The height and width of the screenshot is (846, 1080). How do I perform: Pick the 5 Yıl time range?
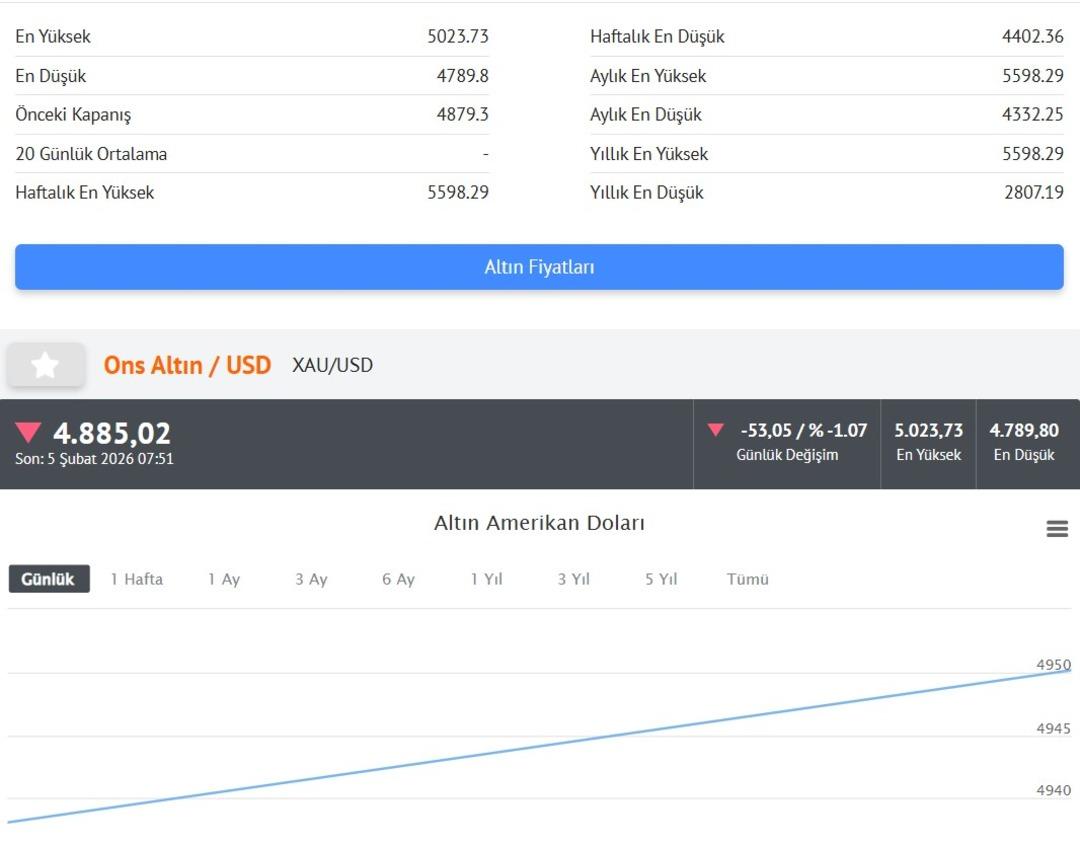coord(661,579)
